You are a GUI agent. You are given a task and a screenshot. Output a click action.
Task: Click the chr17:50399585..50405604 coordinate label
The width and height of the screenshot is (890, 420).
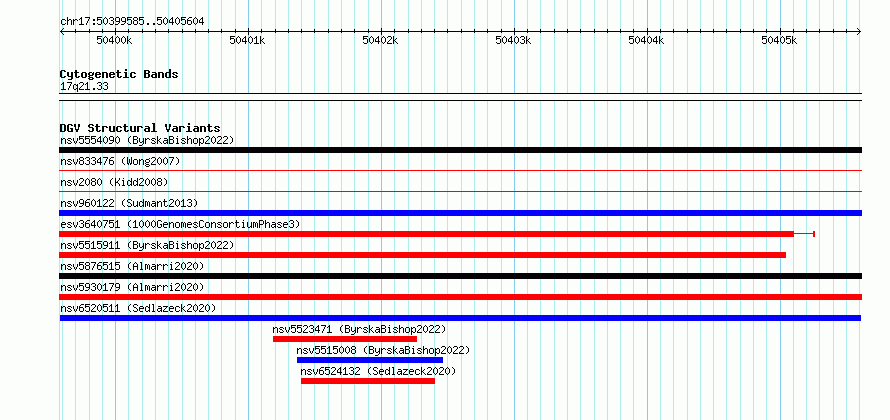132,22
